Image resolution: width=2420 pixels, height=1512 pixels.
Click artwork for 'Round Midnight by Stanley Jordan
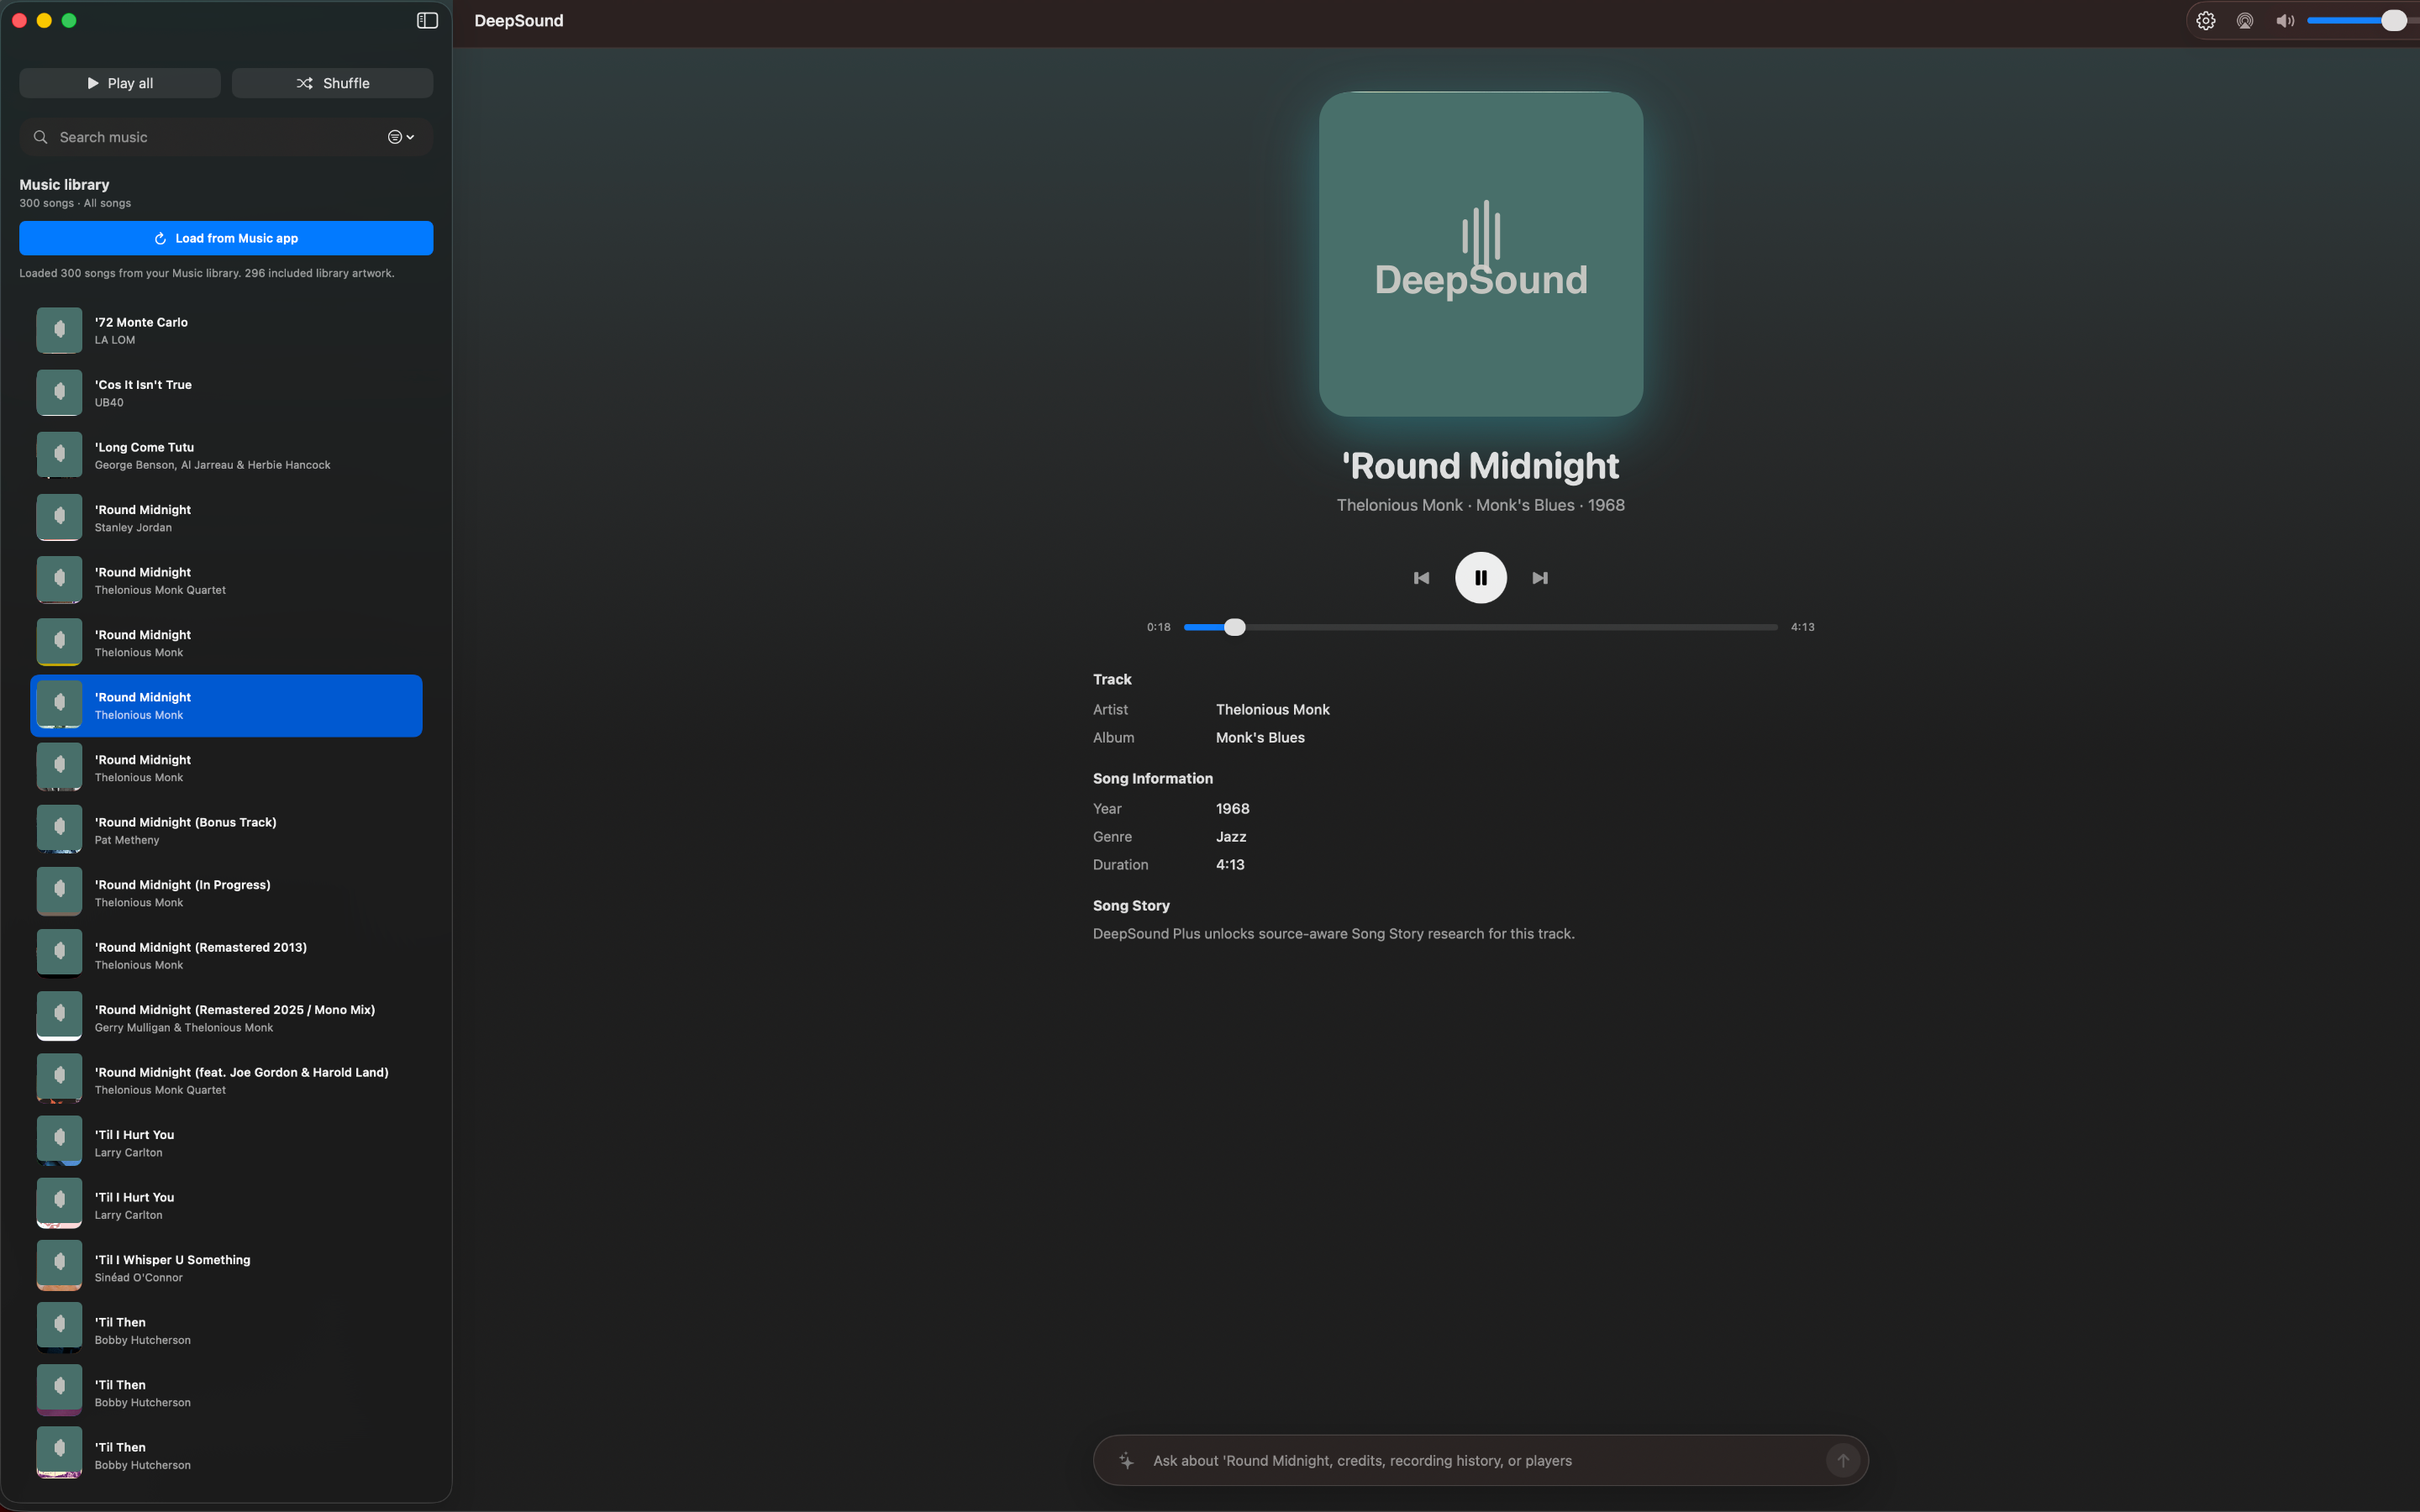click(x=59, y=518)
